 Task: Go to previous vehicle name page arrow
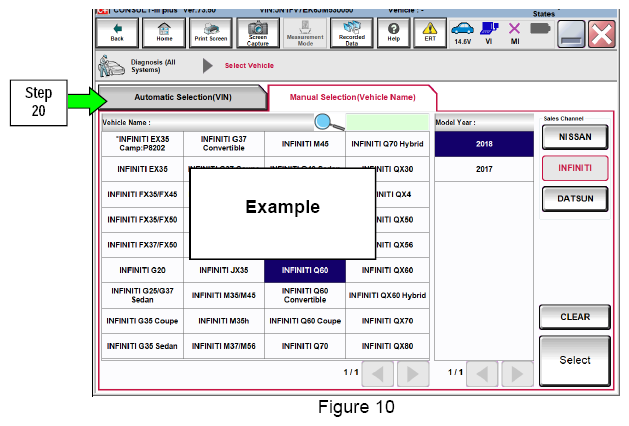[x=377, y=374]
